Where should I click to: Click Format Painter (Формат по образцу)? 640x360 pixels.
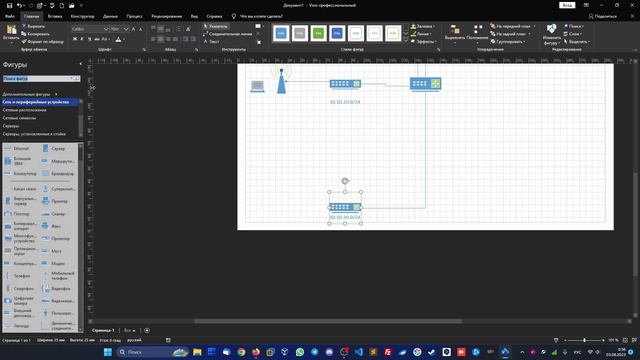pyautogui.click(x=42, y=42)
